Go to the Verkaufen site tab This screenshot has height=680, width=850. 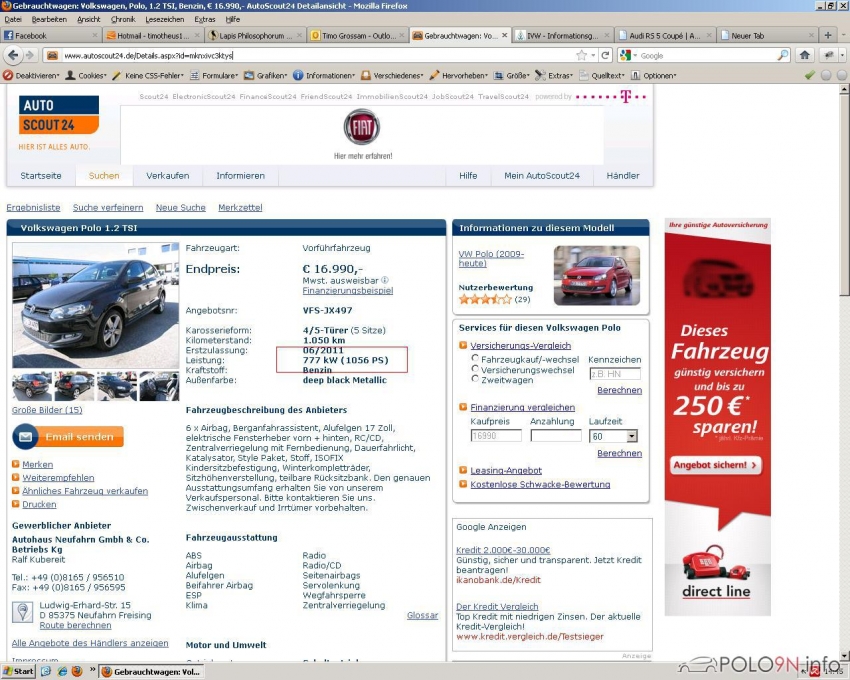[168, 176]
